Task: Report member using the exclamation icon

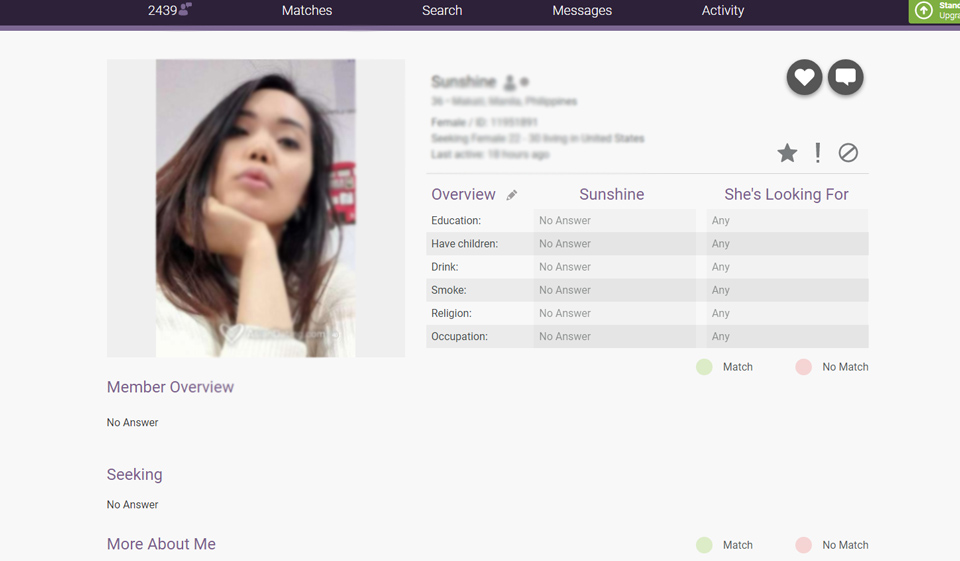Action: click(x=817, y=153)
